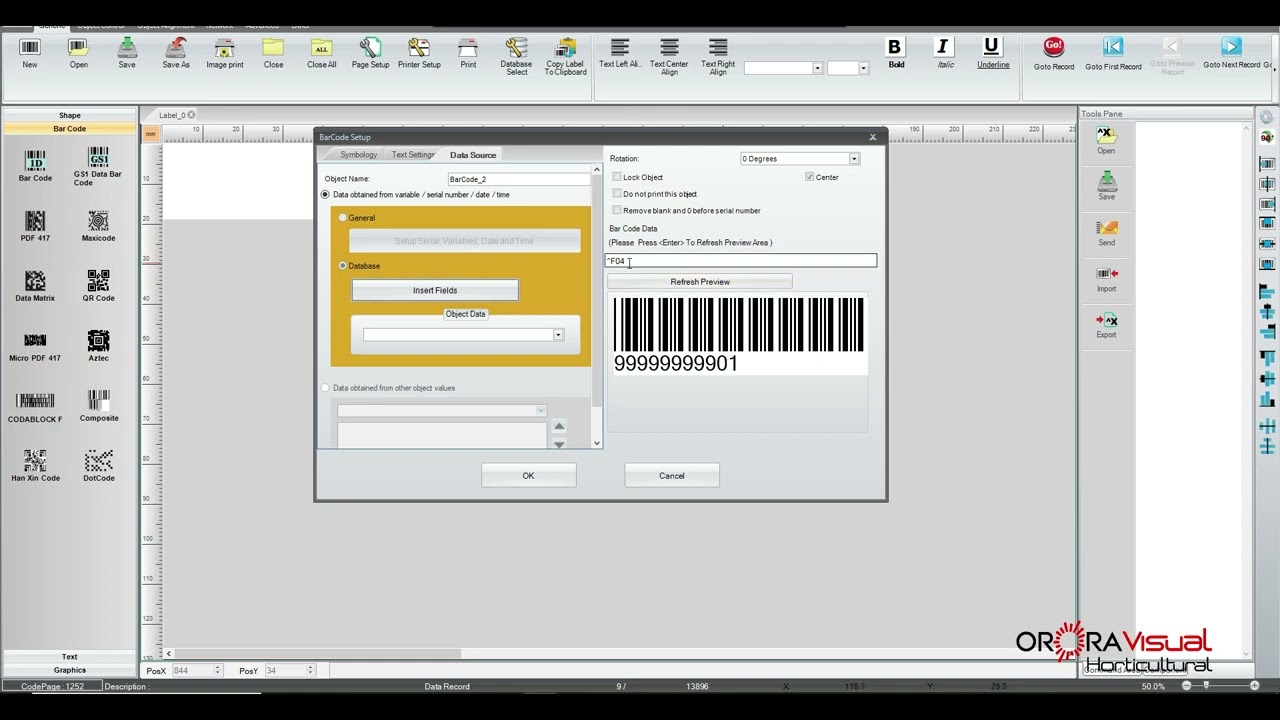Toggle Lock Object checkbox

tap(617, 177)
